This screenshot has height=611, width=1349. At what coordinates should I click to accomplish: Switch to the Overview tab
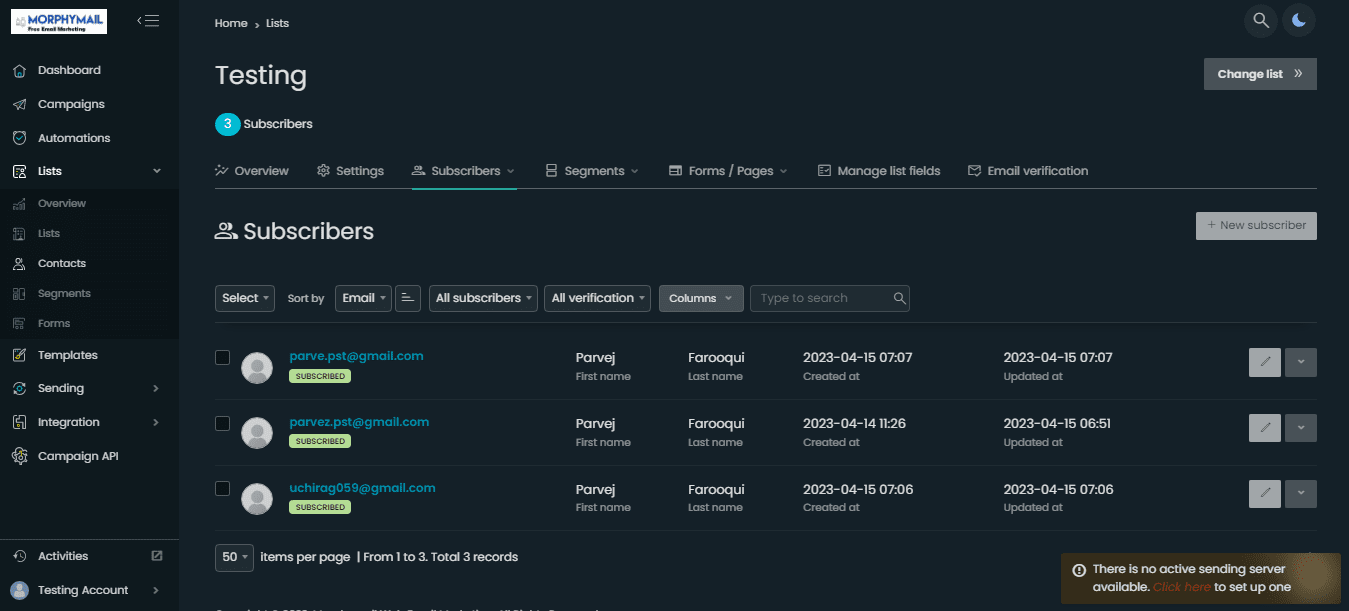[x=252, y=171]
